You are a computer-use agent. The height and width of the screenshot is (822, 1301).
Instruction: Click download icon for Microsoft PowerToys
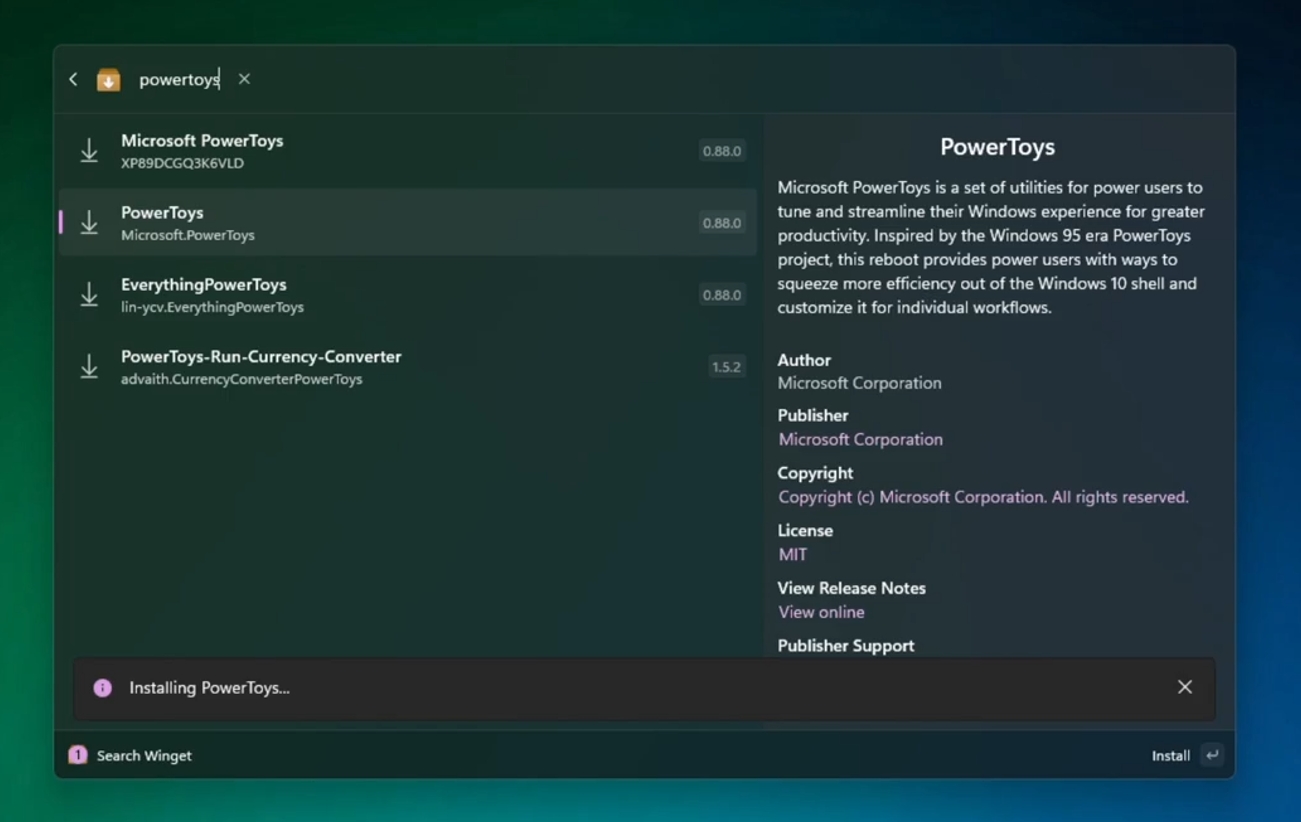pyautogui.click(x=89, y=151)
